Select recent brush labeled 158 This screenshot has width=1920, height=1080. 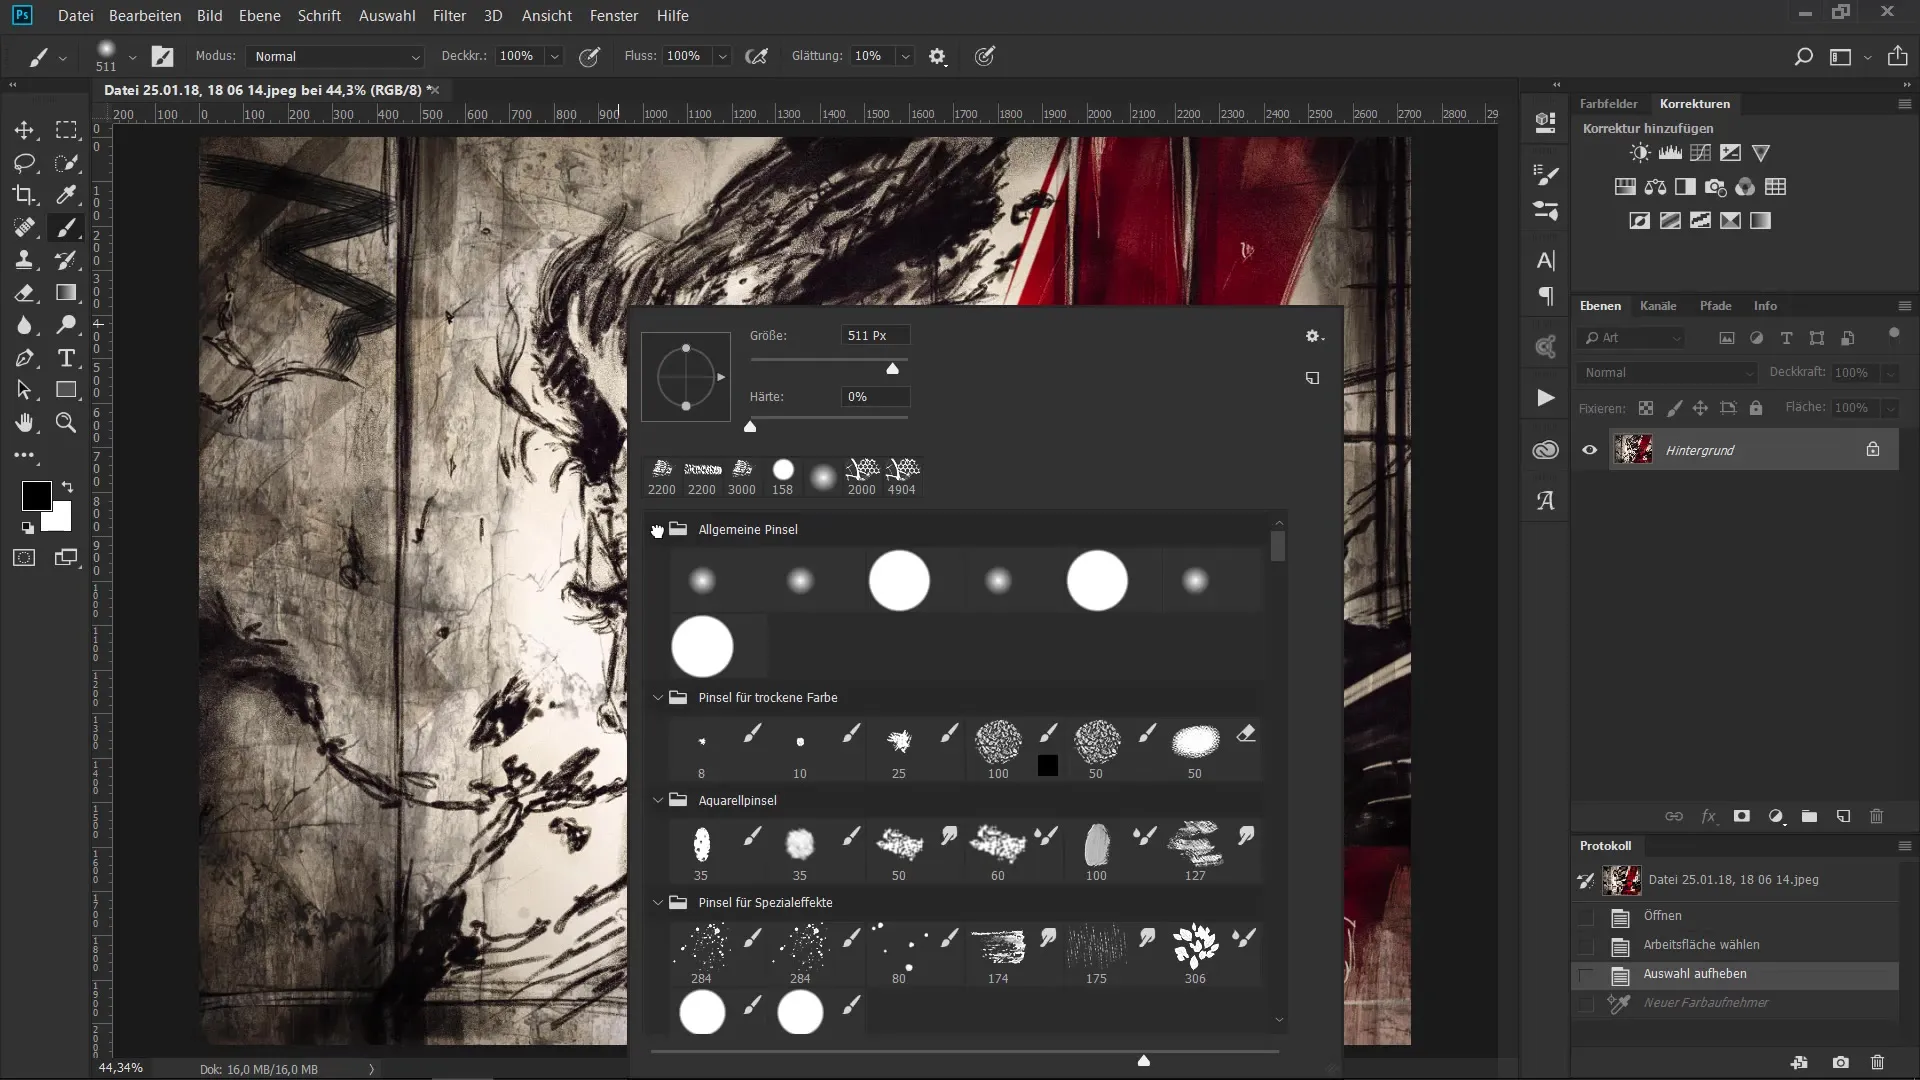(x=782, y=477)
